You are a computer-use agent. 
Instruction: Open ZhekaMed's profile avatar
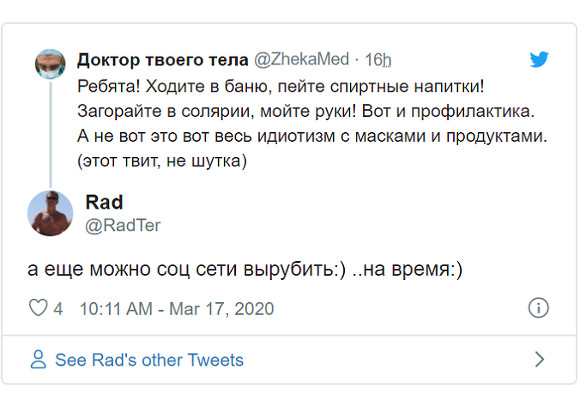point(50,64)
